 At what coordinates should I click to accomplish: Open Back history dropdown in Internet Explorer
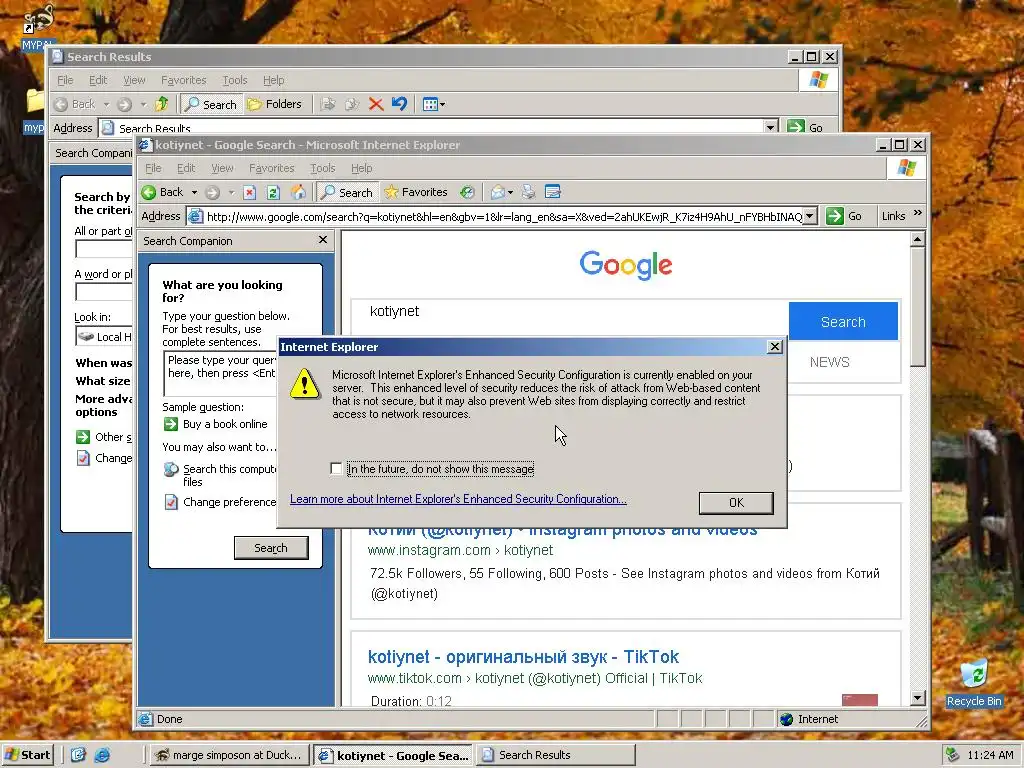[194, 192]
